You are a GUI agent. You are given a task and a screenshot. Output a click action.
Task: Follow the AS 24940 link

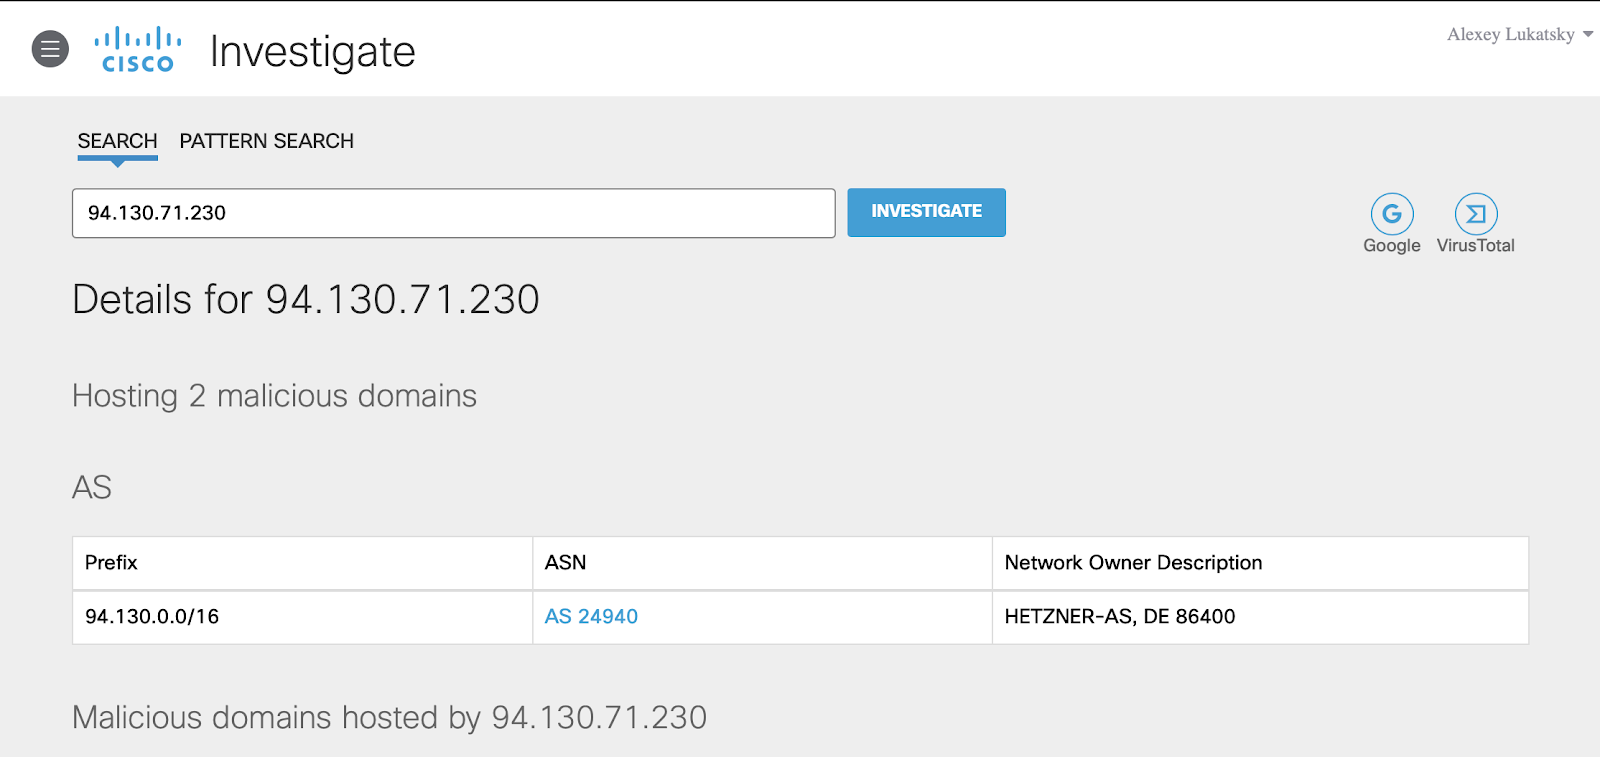(591, 617)
